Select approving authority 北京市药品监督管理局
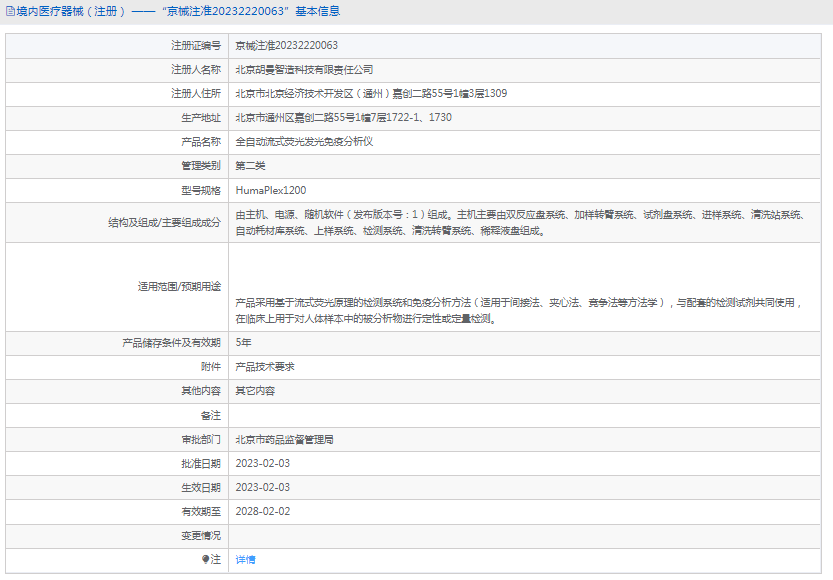This screenshot has height=580, width=833. [x=284, y=439]
